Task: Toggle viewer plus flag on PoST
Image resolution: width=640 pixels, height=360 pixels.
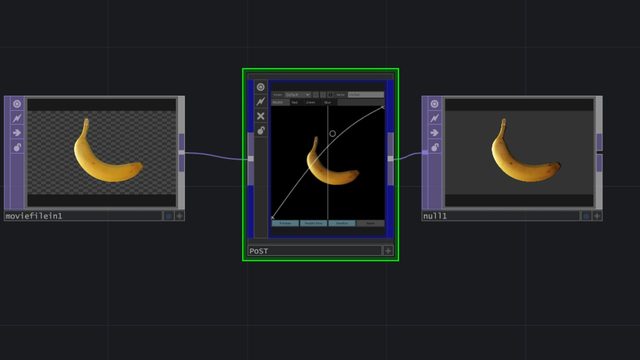Action: pos(388,251)
